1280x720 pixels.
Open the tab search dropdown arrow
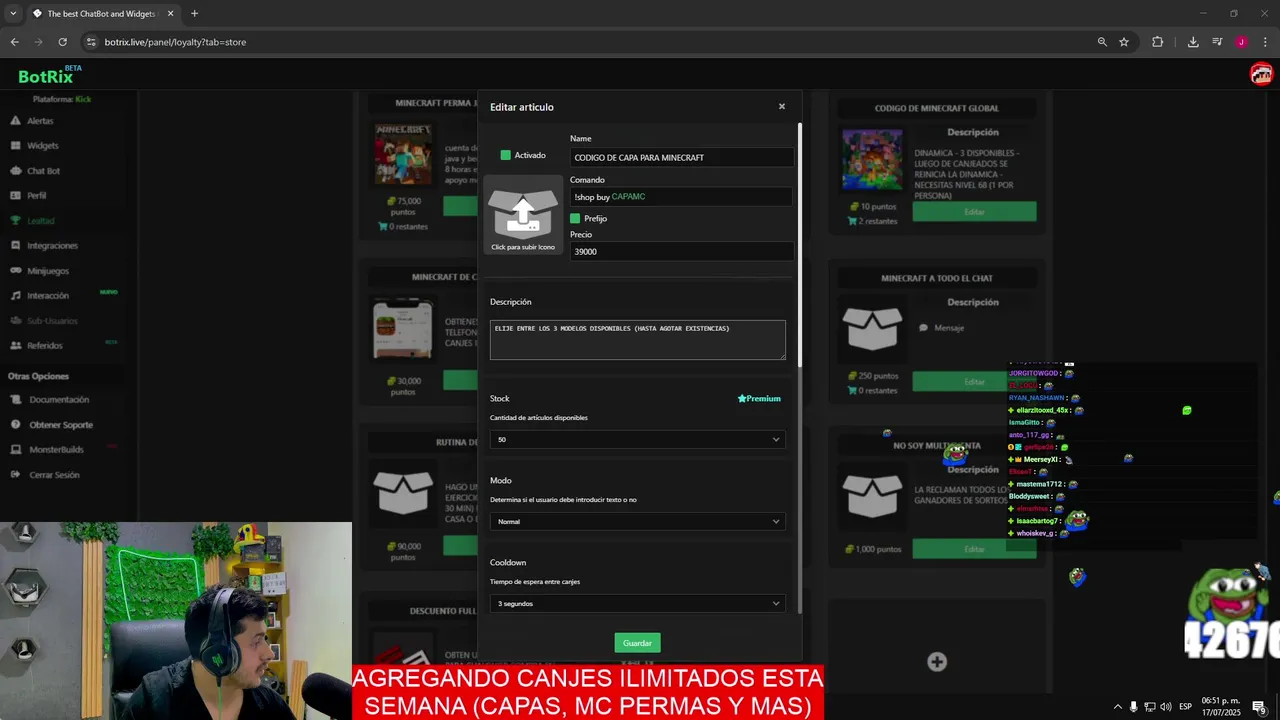click(13, 14)
